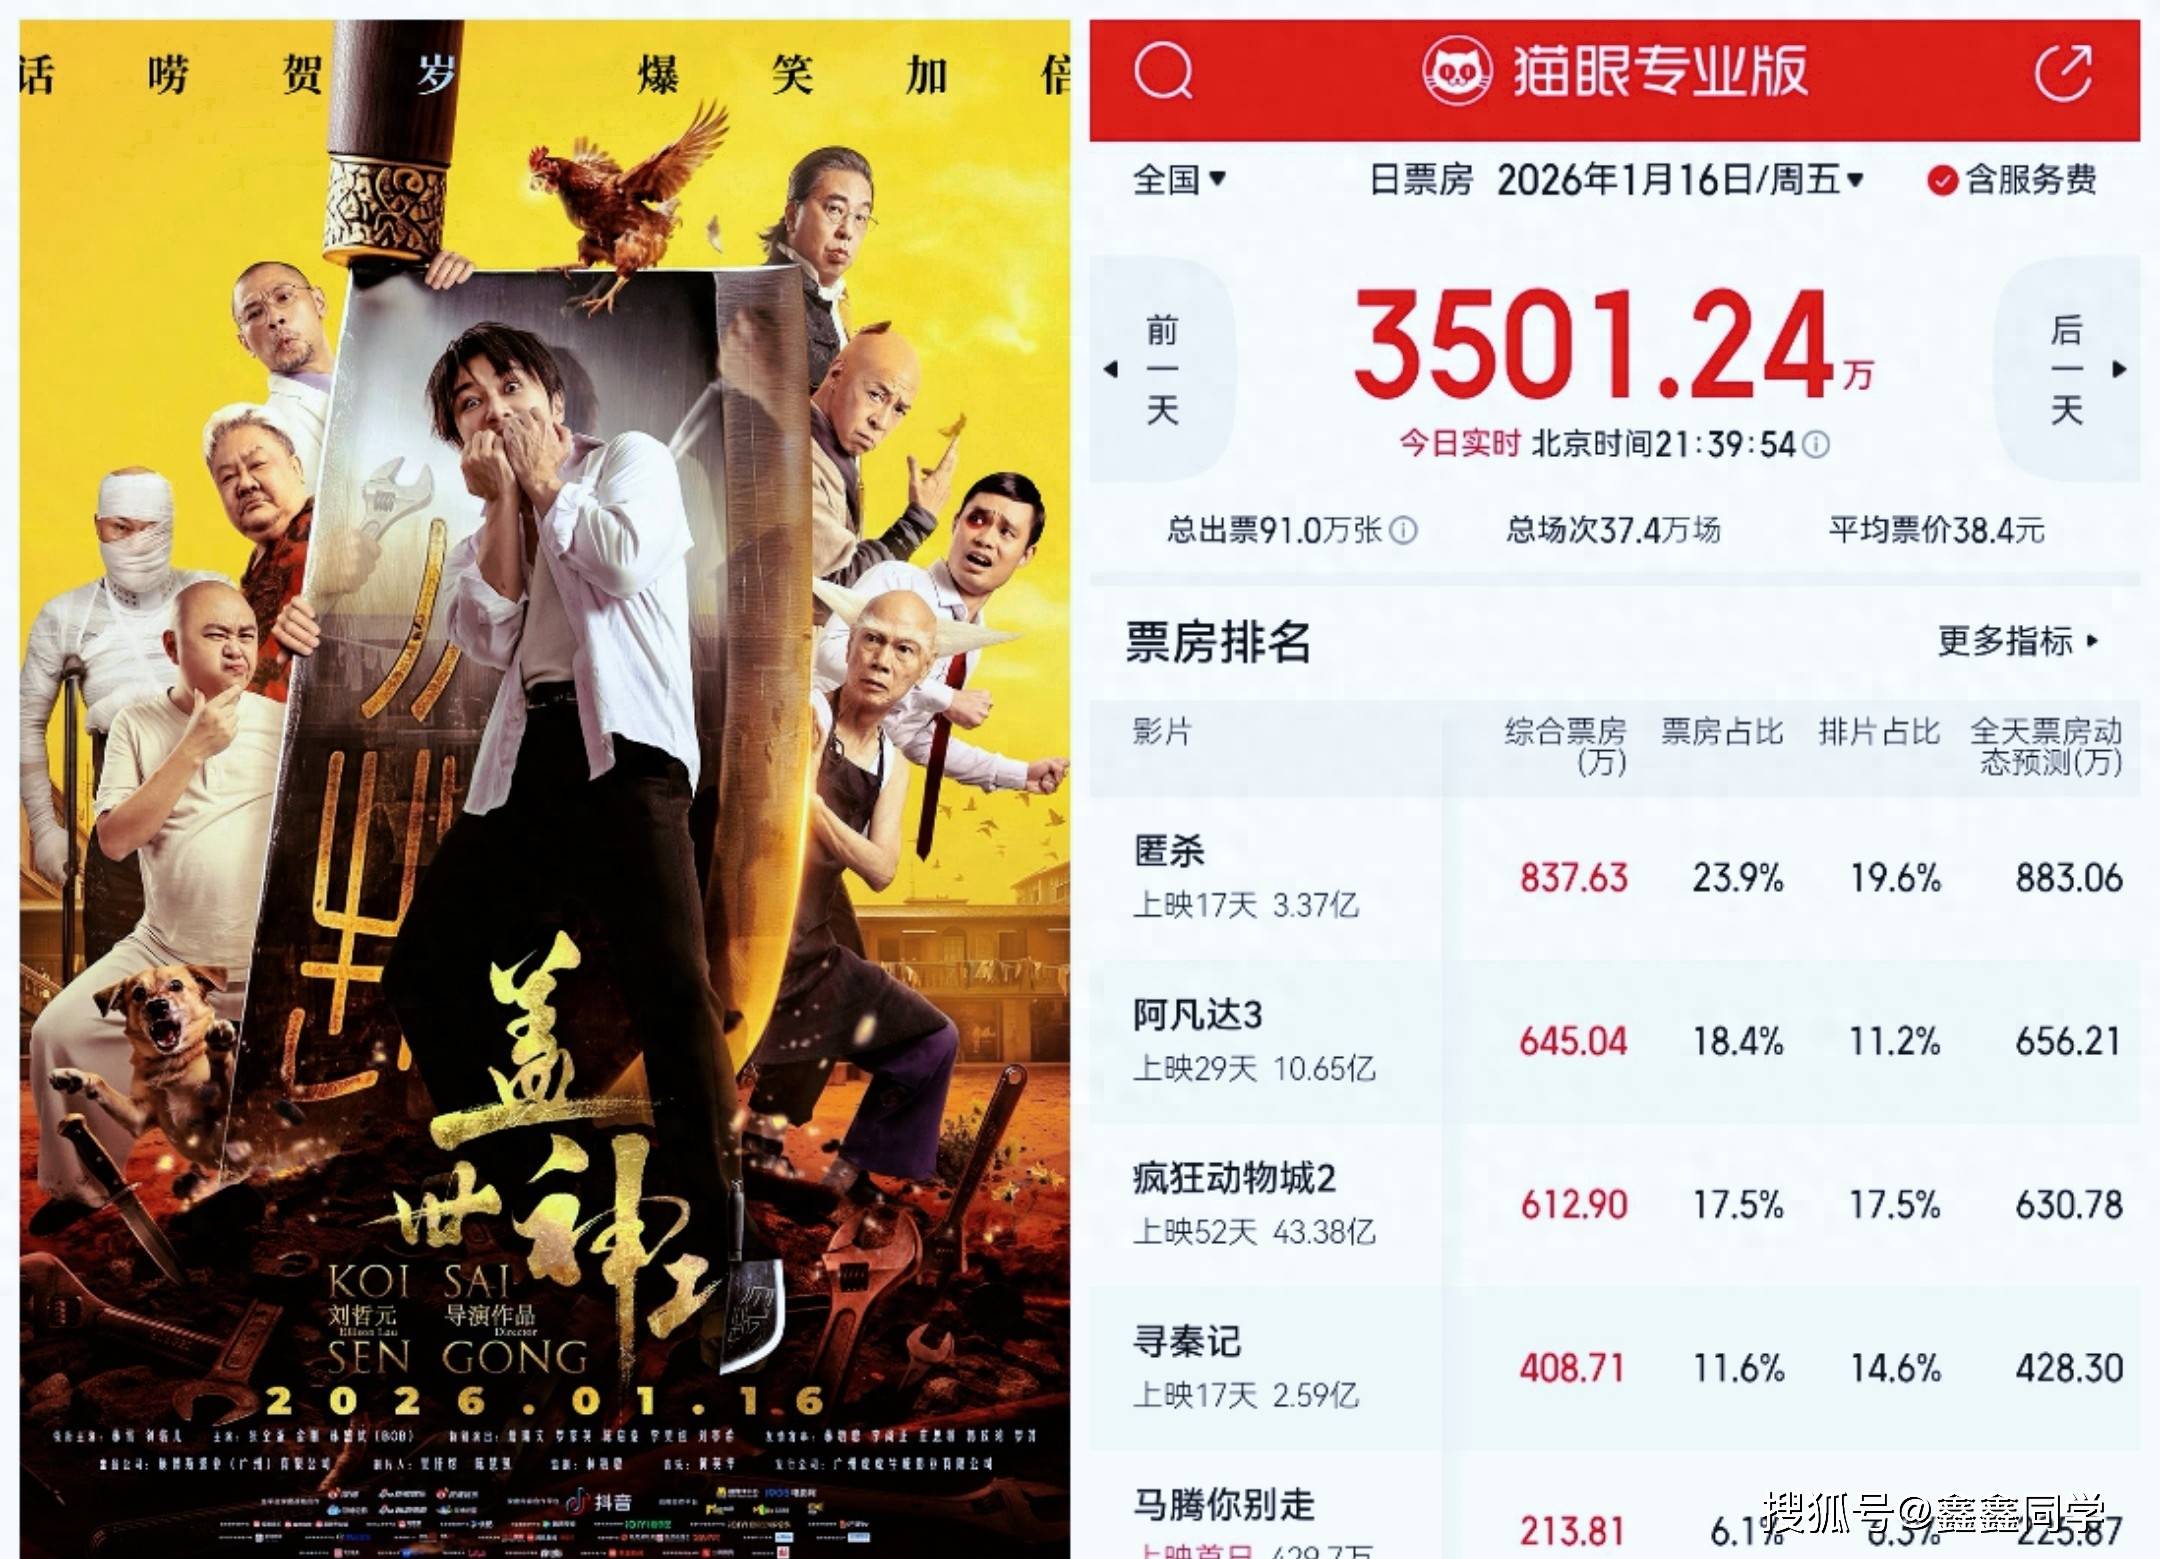The width and height of the screenshot is (2160, 1559).
Task: Click the 盖世神工 movie poster image
Action: pyautogui.click(x=545, y=789)
